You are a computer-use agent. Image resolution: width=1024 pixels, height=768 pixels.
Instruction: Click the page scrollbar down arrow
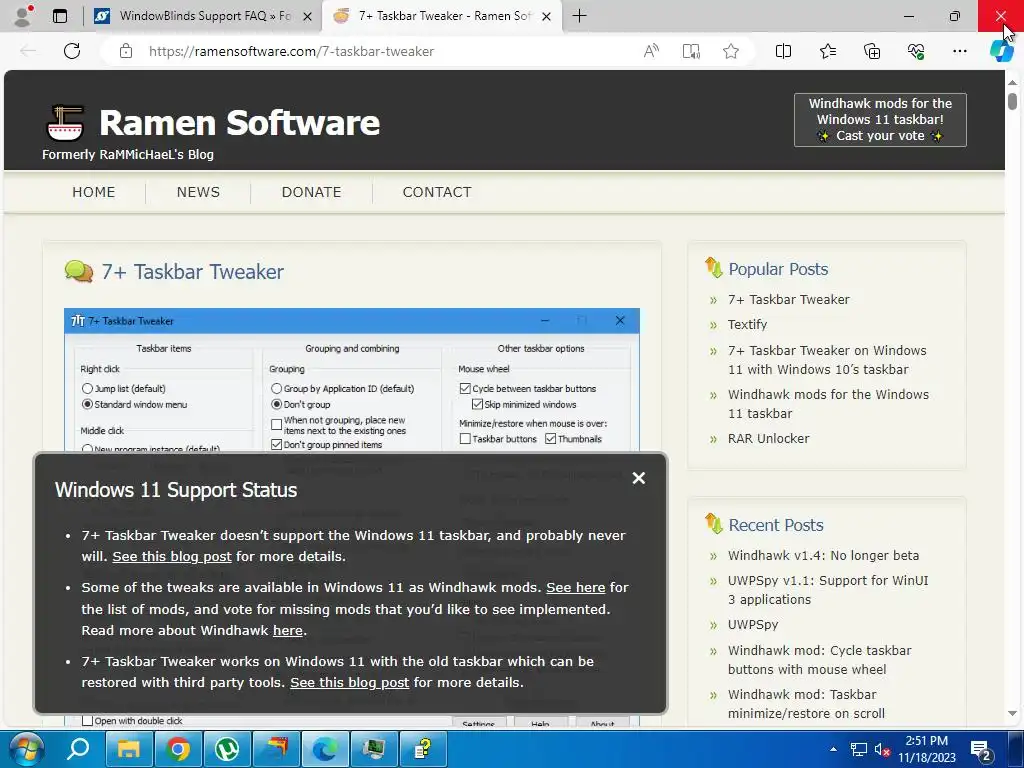pos(1012,714)
